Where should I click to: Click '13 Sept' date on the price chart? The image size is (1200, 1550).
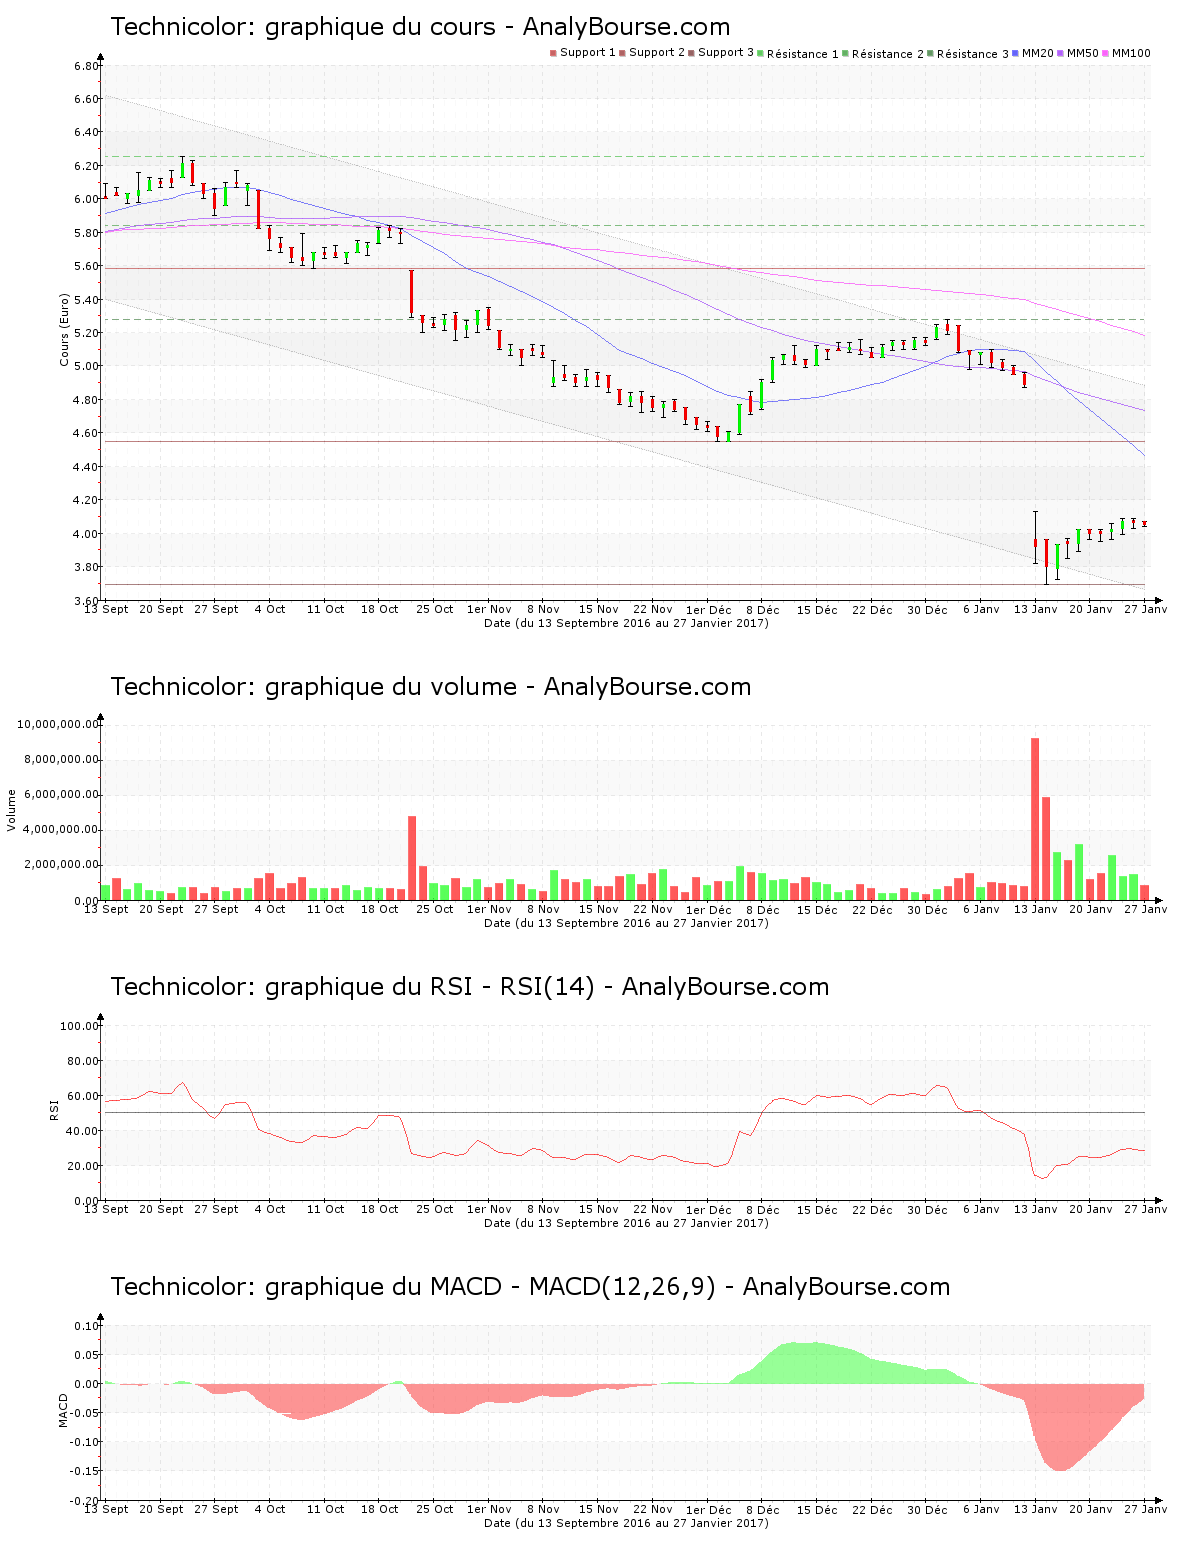pos(106,609)
